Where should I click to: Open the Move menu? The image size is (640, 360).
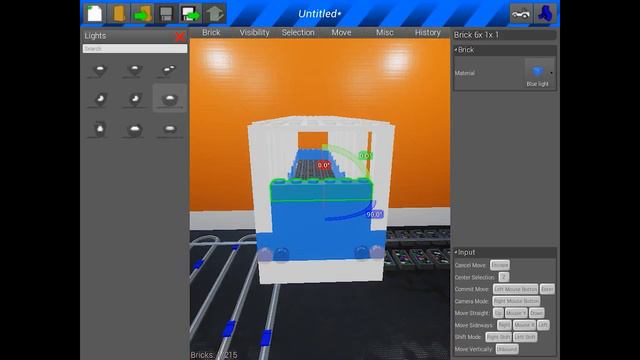tap(341, 32)
